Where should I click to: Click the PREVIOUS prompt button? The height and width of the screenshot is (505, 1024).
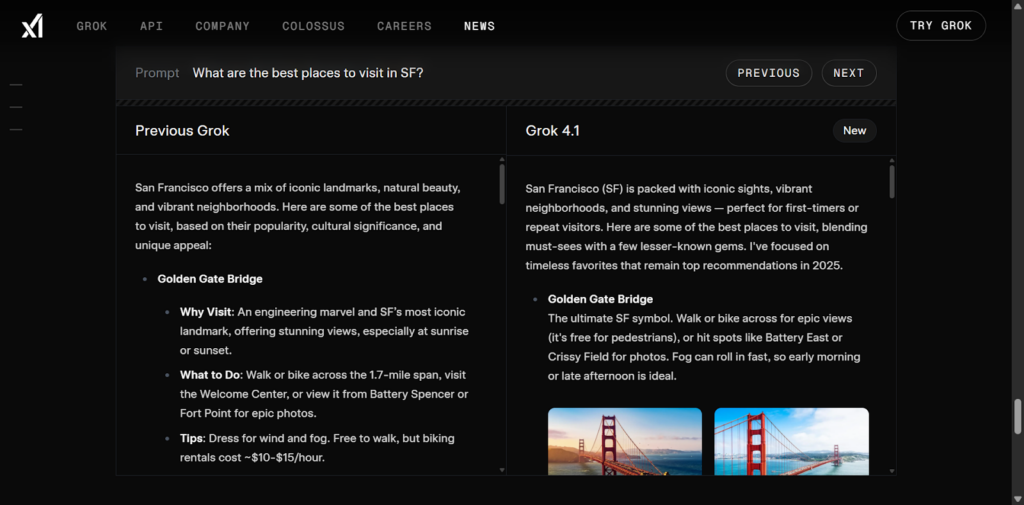(x=768, y=73)
